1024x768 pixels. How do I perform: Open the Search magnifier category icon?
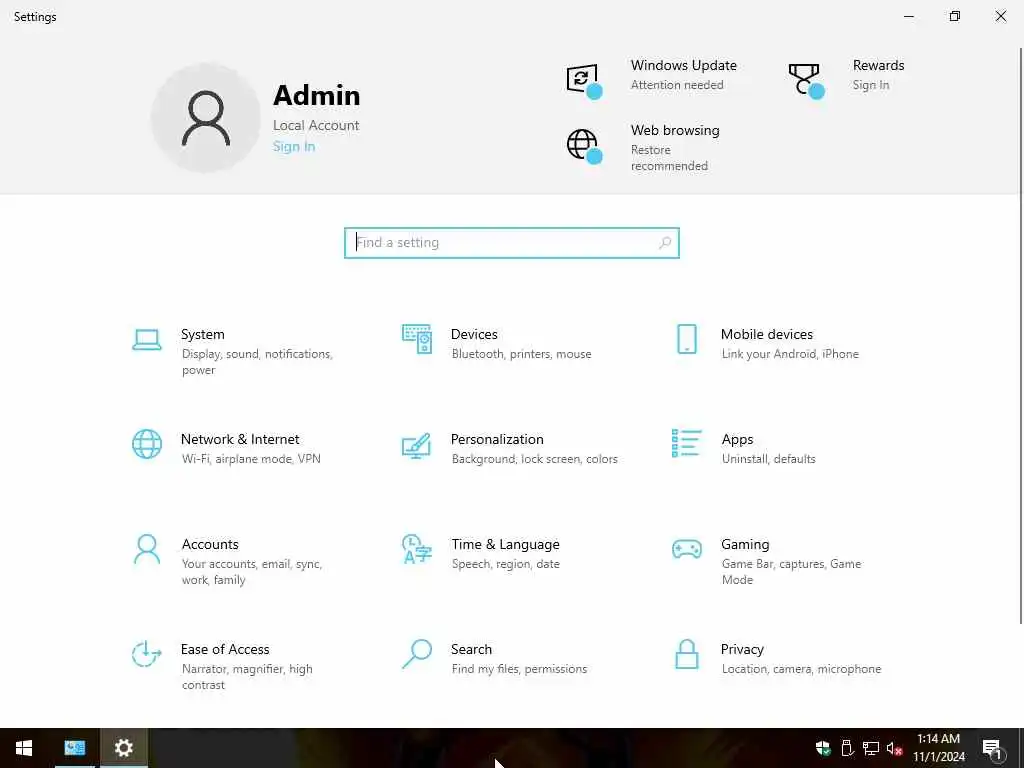pyautogui.click(x=417, y=654)
